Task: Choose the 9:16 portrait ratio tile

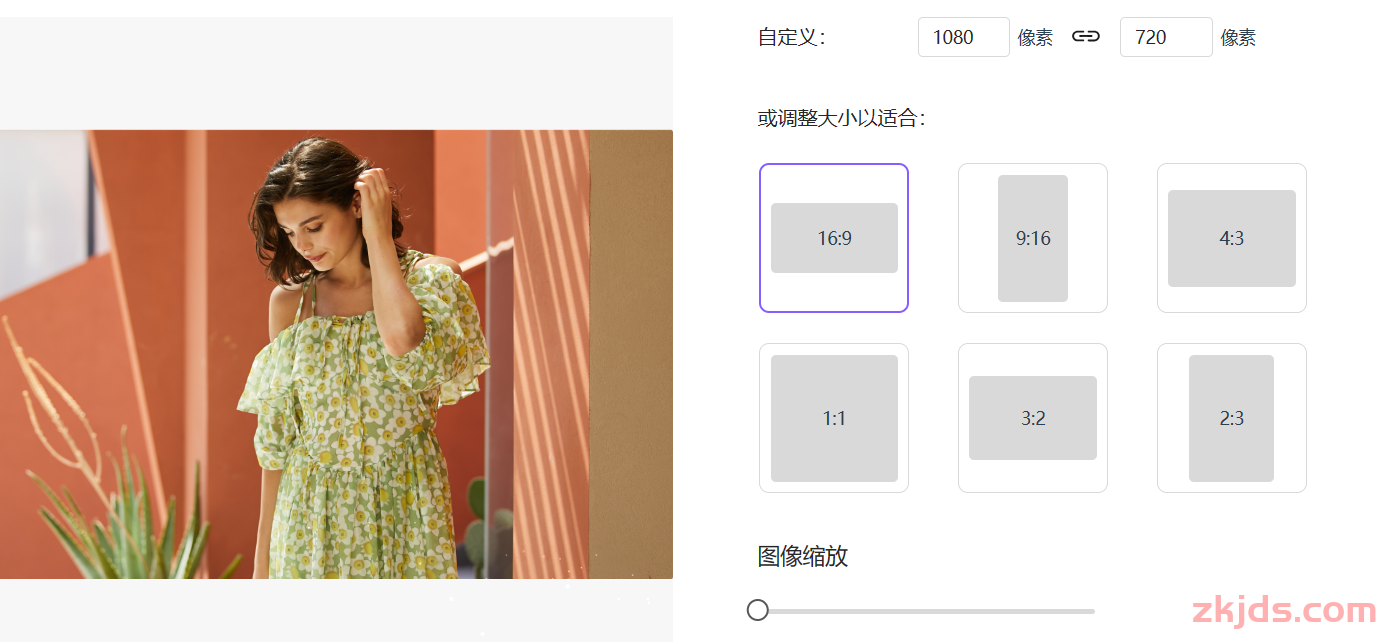Action: pyautogui.click(x=1033, y=238)
